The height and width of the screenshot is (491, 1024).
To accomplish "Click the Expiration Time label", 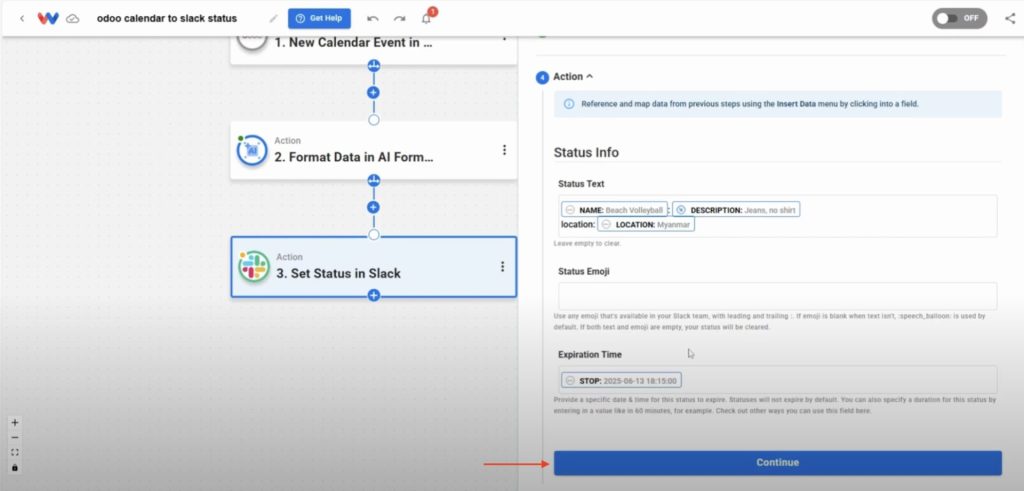I will [x=590, y=355].
